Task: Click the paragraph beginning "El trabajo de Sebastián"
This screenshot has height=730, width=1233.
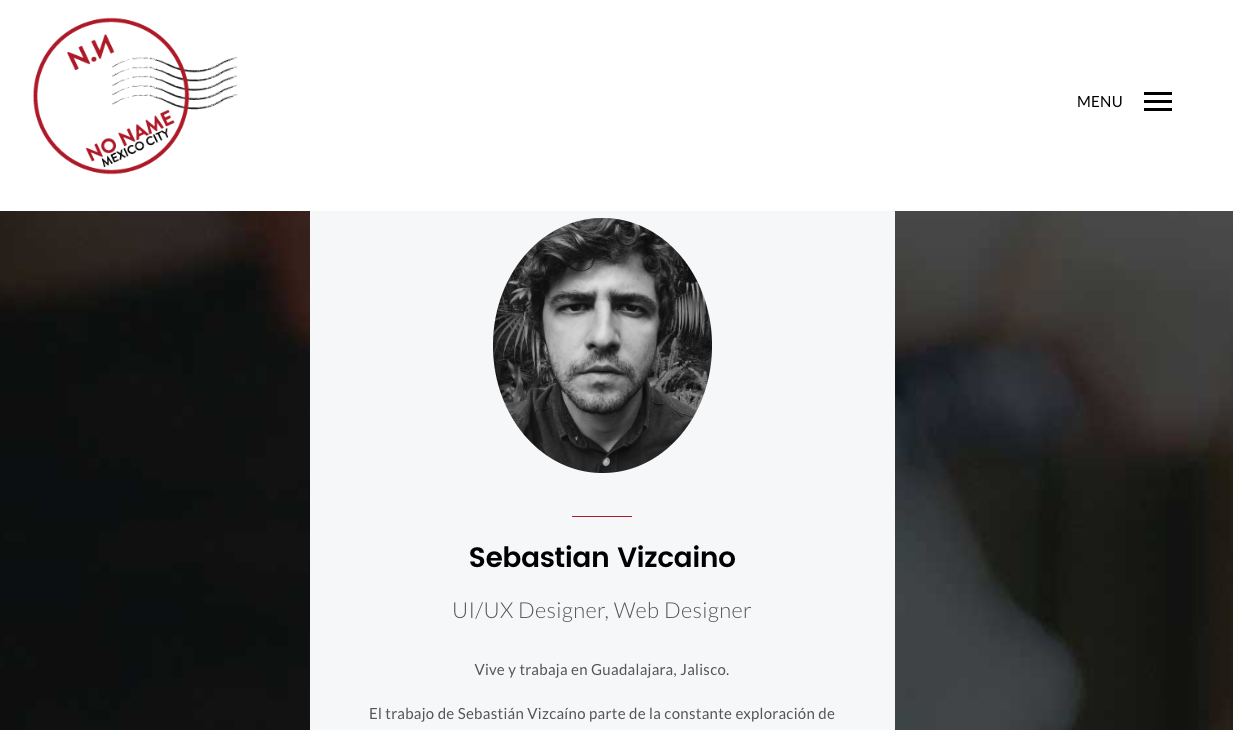Action: tap(602, 714)
